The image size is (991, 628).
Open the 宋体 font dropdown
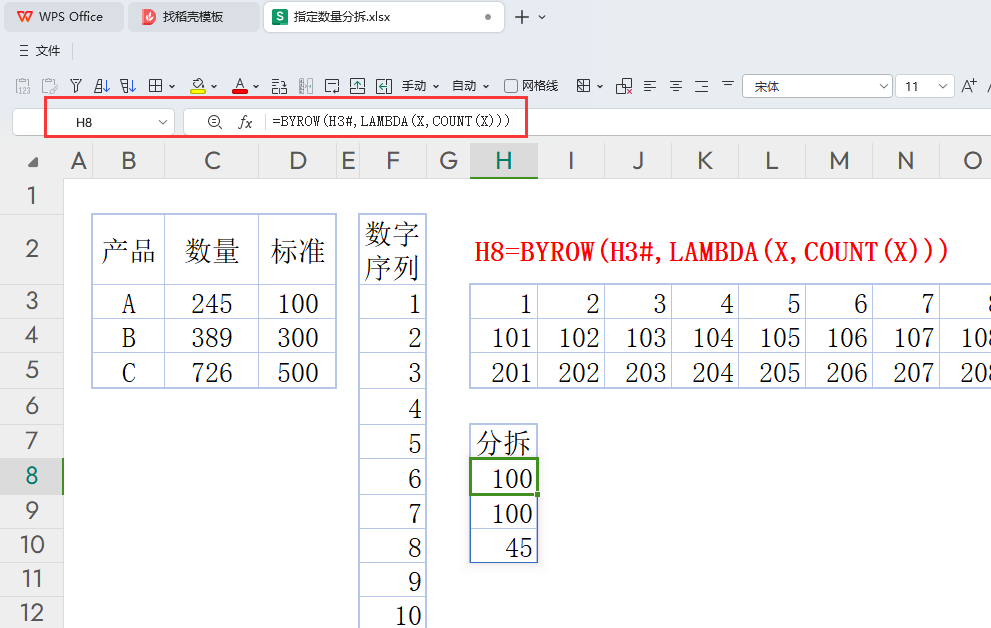[884, 87]
